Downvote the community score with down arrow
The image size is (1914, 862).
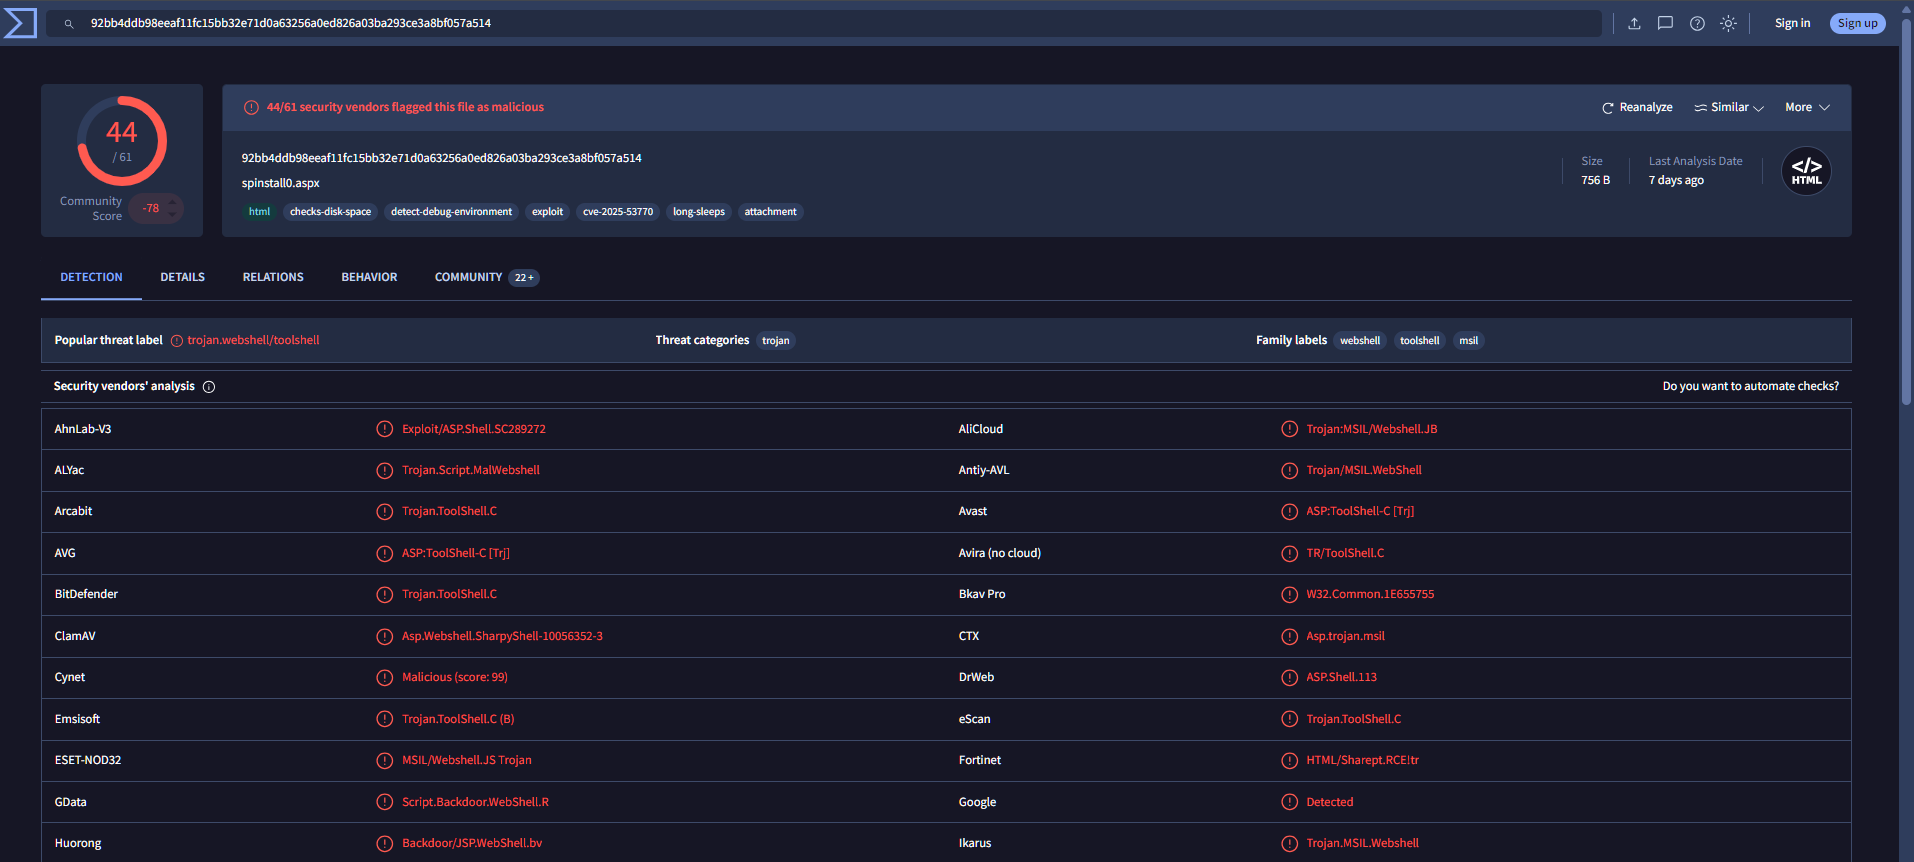[172, 214]
